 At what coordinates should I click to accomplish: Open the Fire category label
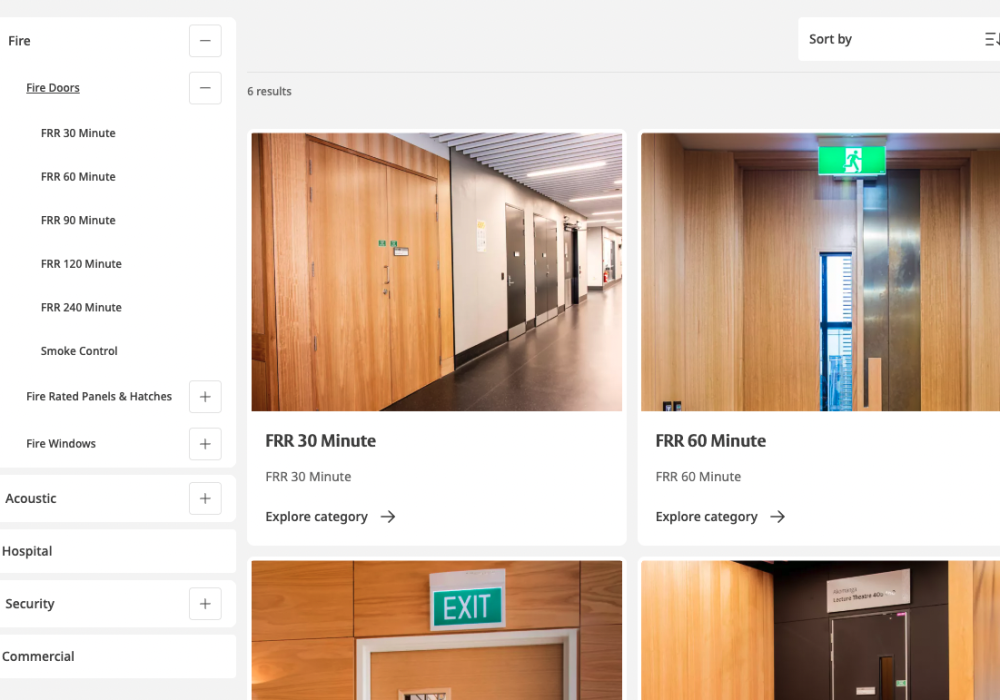19,41
